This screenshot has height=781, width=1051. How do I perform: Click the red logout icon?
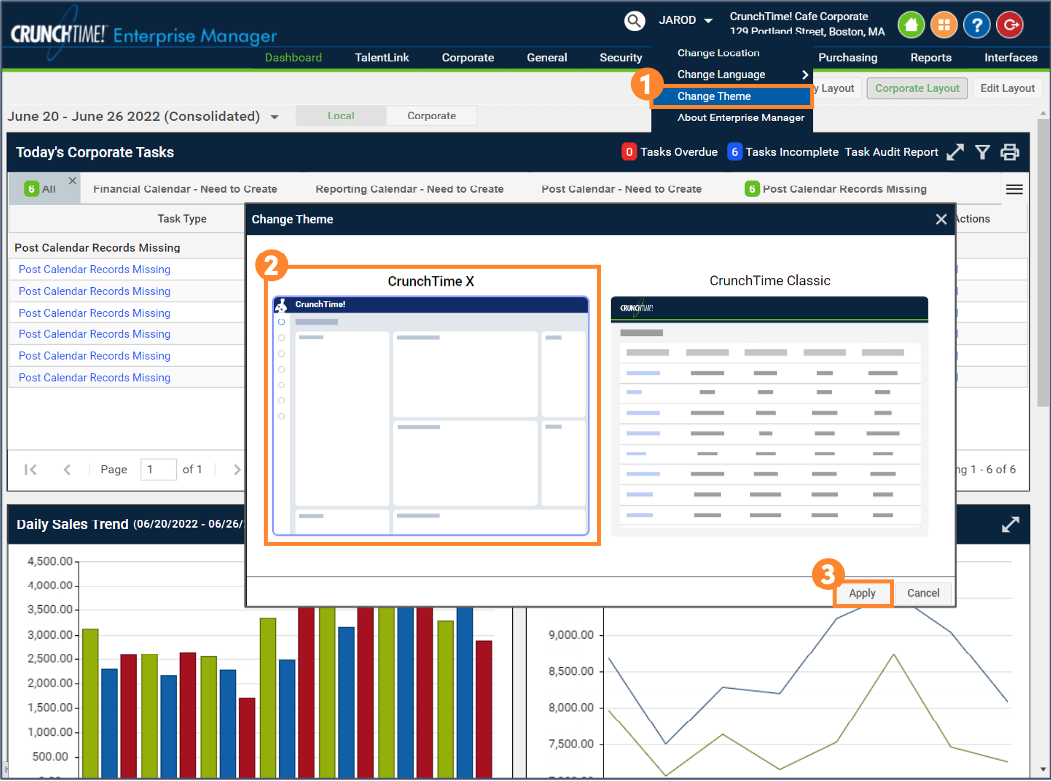coord(1011,25)
